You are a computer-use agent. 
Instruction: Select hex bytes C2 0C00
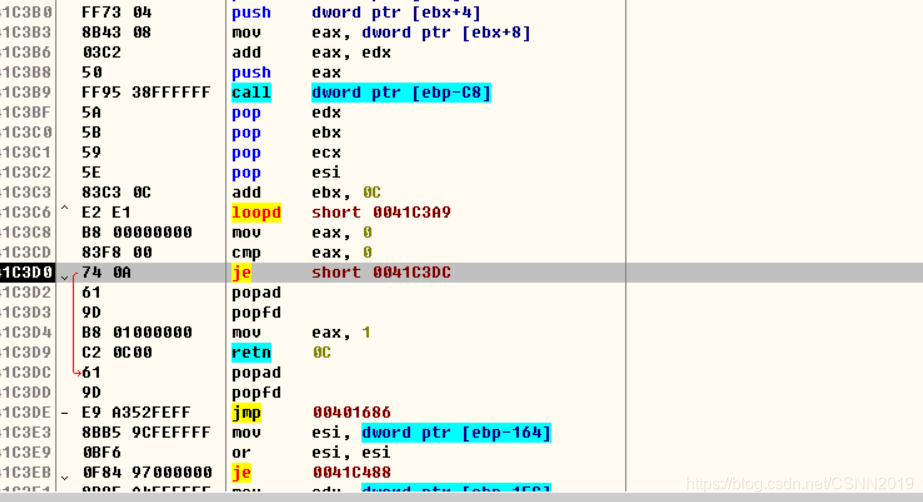(117, 353)
